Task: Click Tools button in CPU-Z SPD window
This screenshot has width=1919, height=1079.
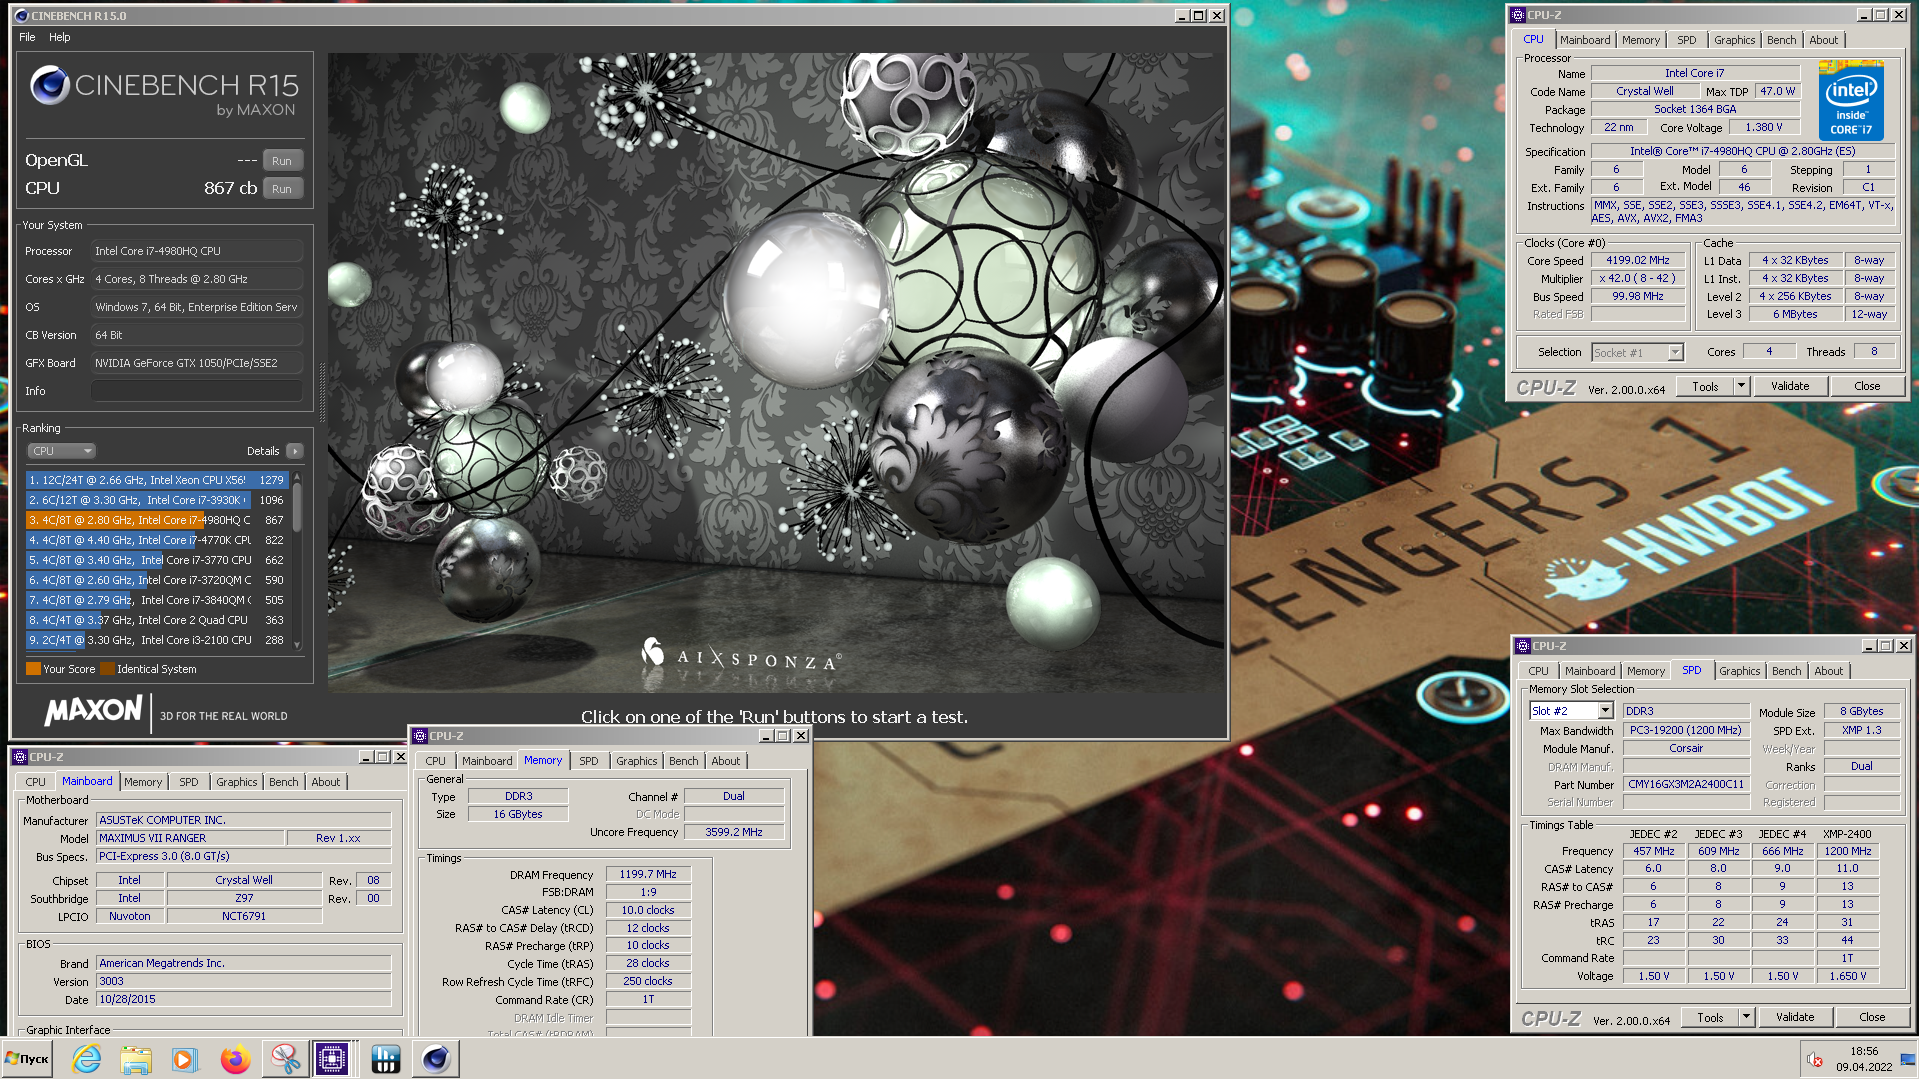Action: [1710, 1018]
